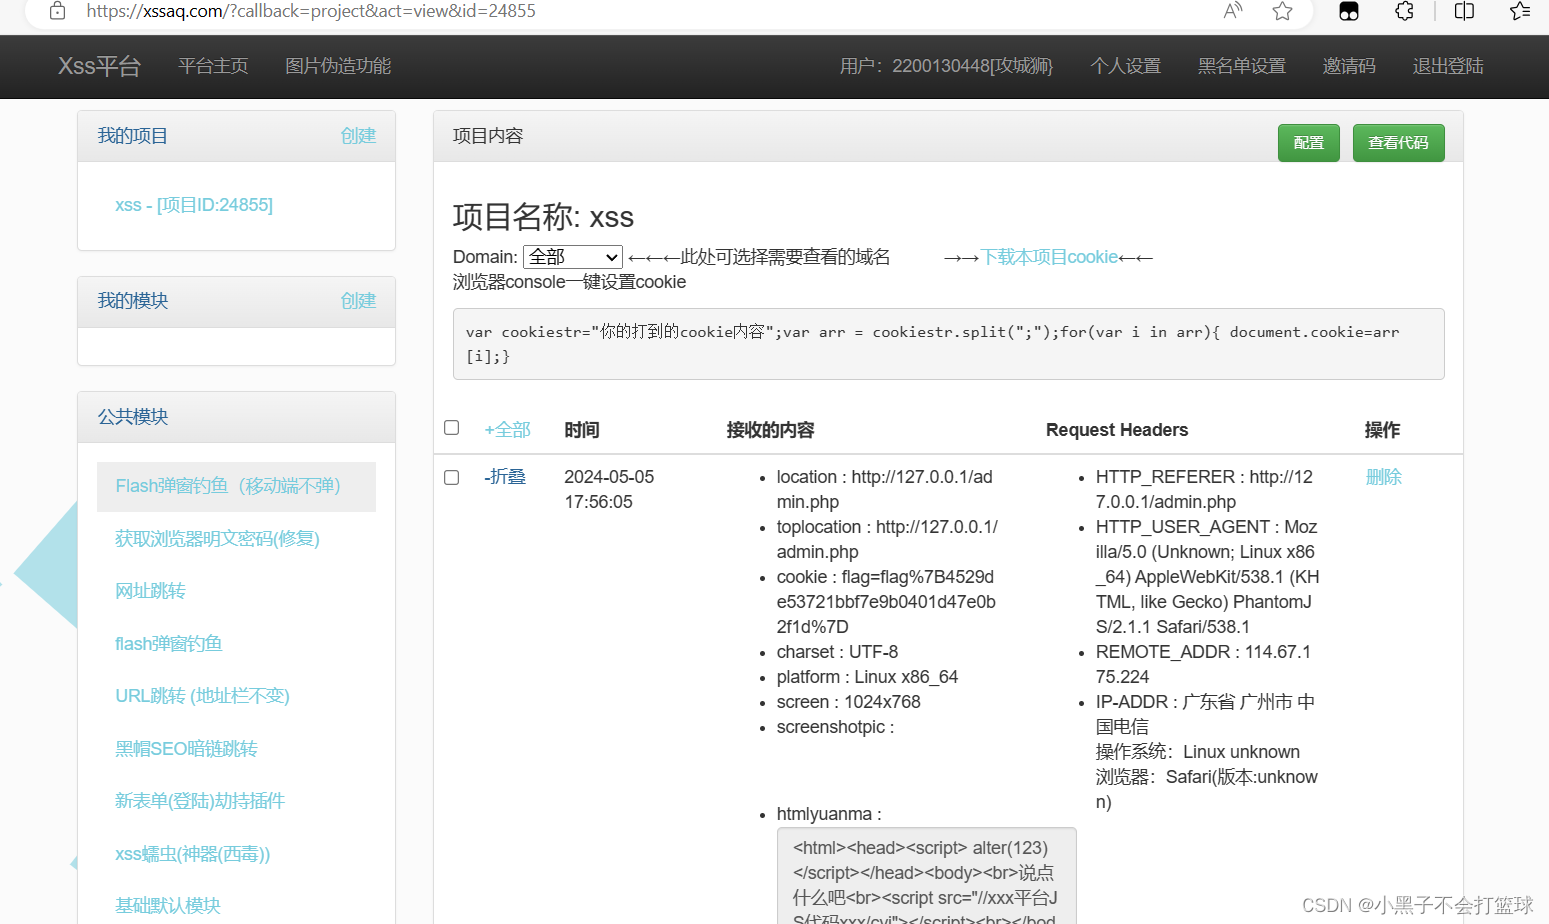Image resolution: width=1549 pixels, height=924 pixels.
Task: Go to Xss平台 brand home link
Action: tap(99, 66)
